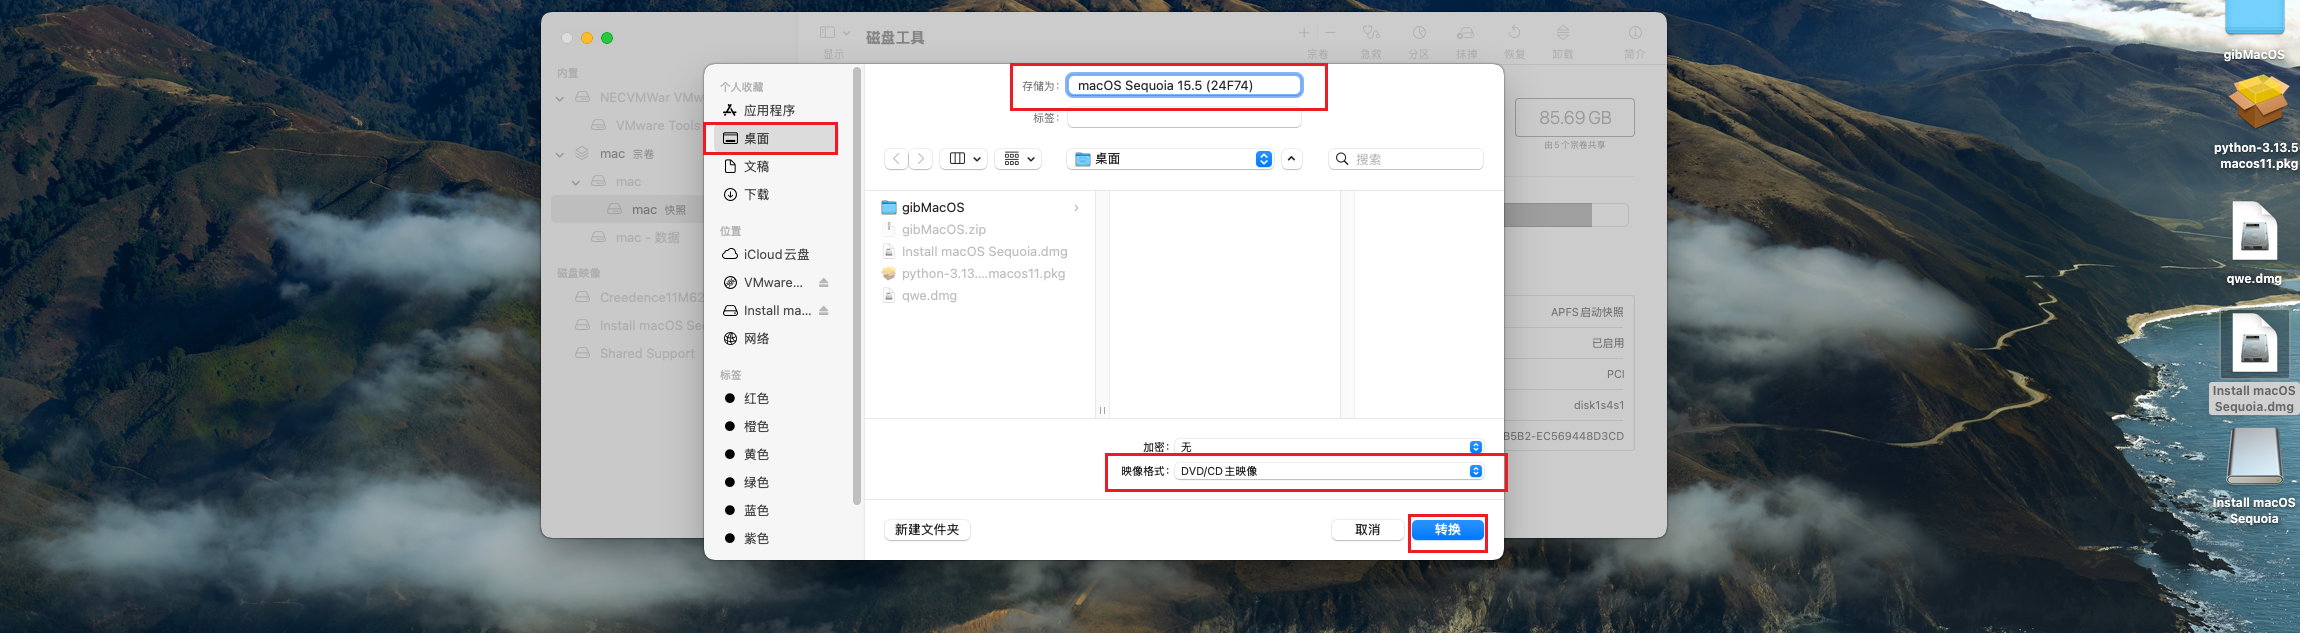Click the 简介 info toolbar icon

[1635, 34]
